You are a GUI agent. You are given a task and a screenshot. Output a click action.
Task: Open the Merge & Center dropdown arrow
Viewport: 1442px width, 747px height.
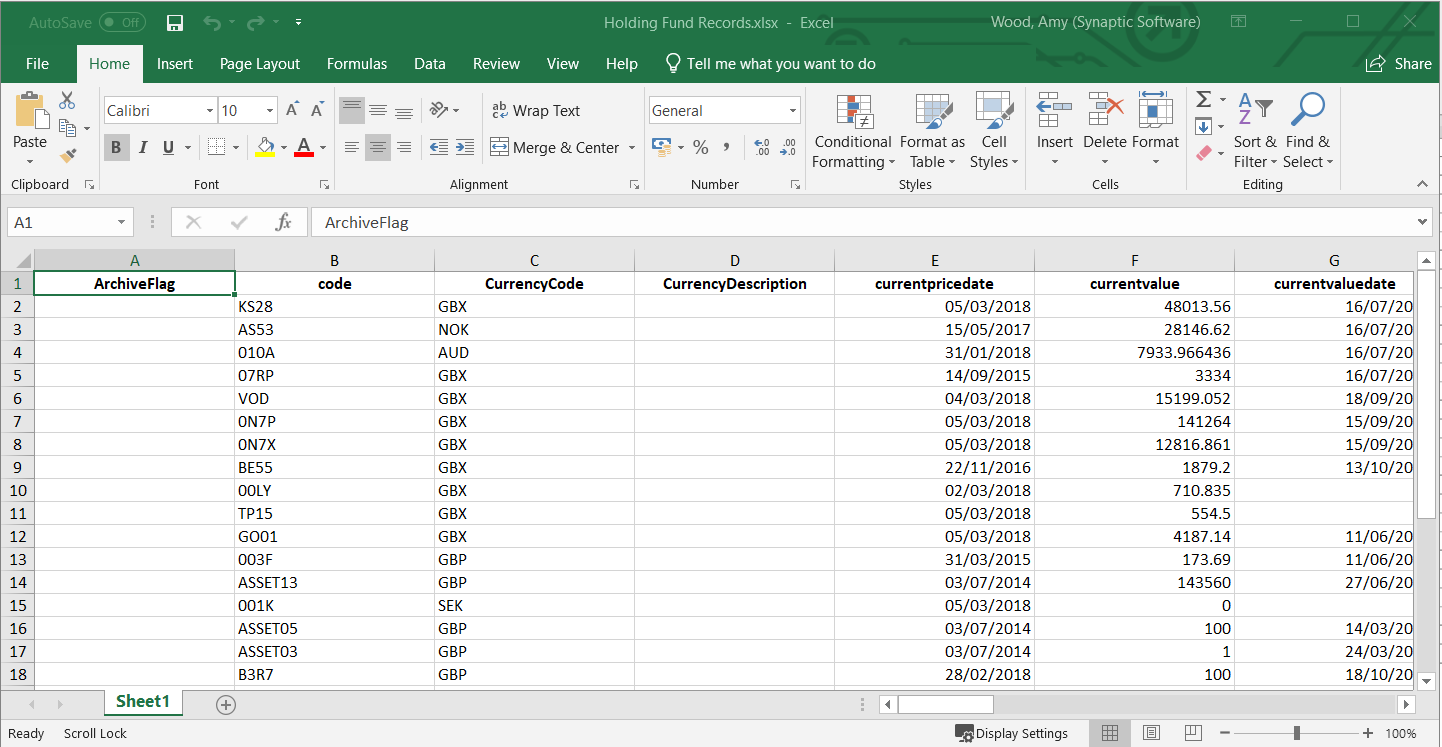click(x=632, y=148)
